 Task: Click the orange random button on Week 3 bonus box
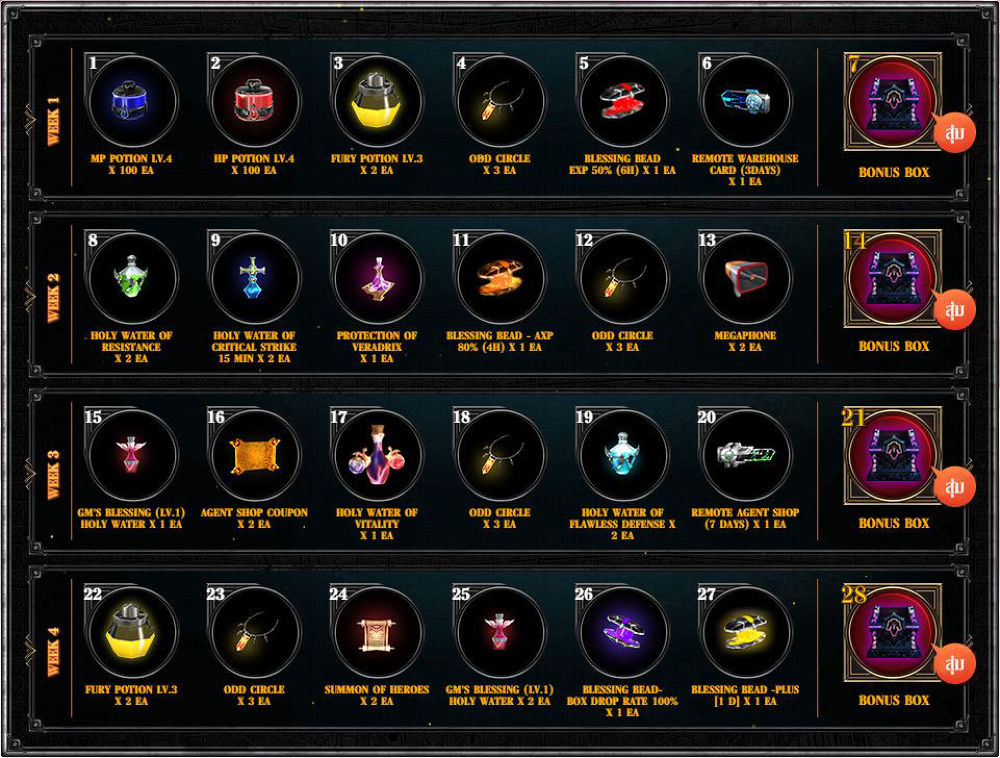pyautogui.click(x=955, y=487)
